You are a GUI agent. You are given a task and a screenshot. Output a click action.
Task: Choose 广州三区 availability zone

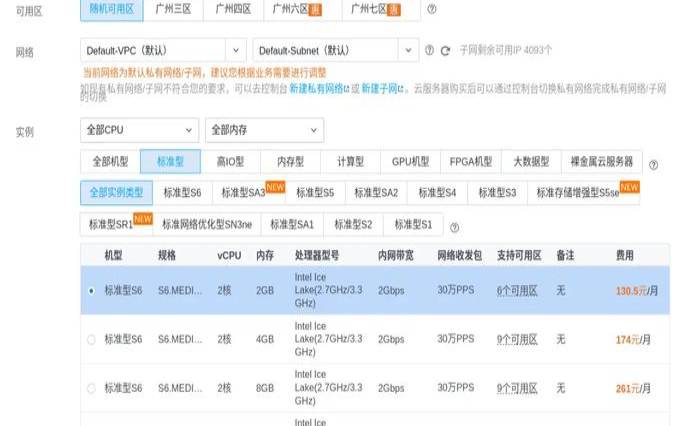point(173,9)
